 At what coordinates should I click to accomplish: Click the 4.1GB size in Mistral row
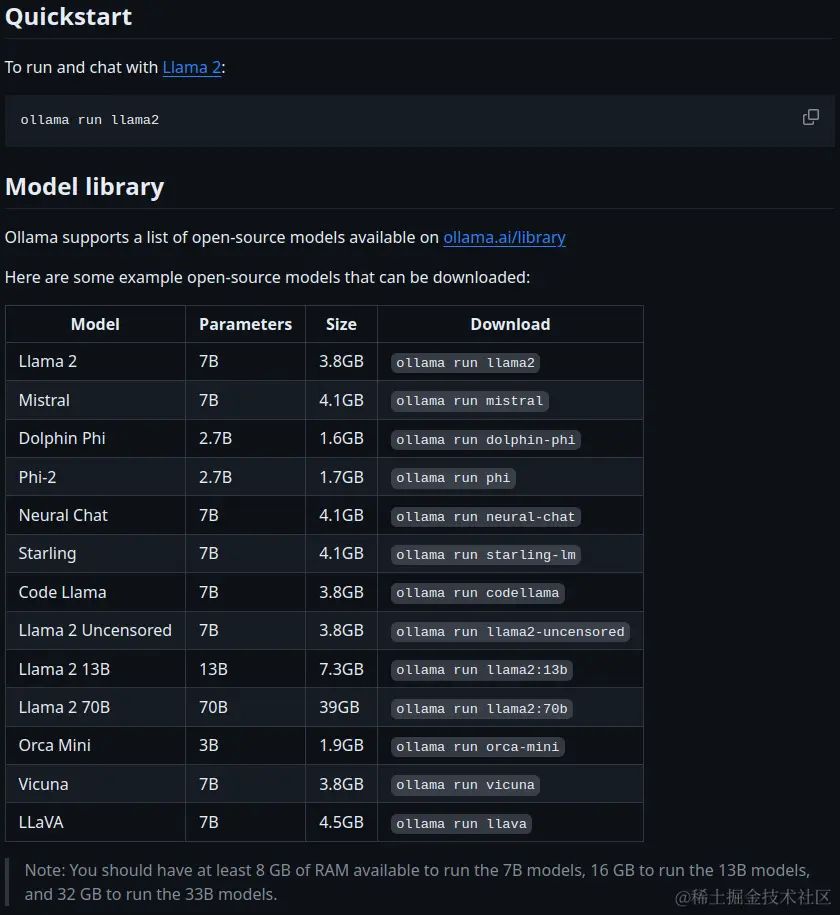point(341,400)
